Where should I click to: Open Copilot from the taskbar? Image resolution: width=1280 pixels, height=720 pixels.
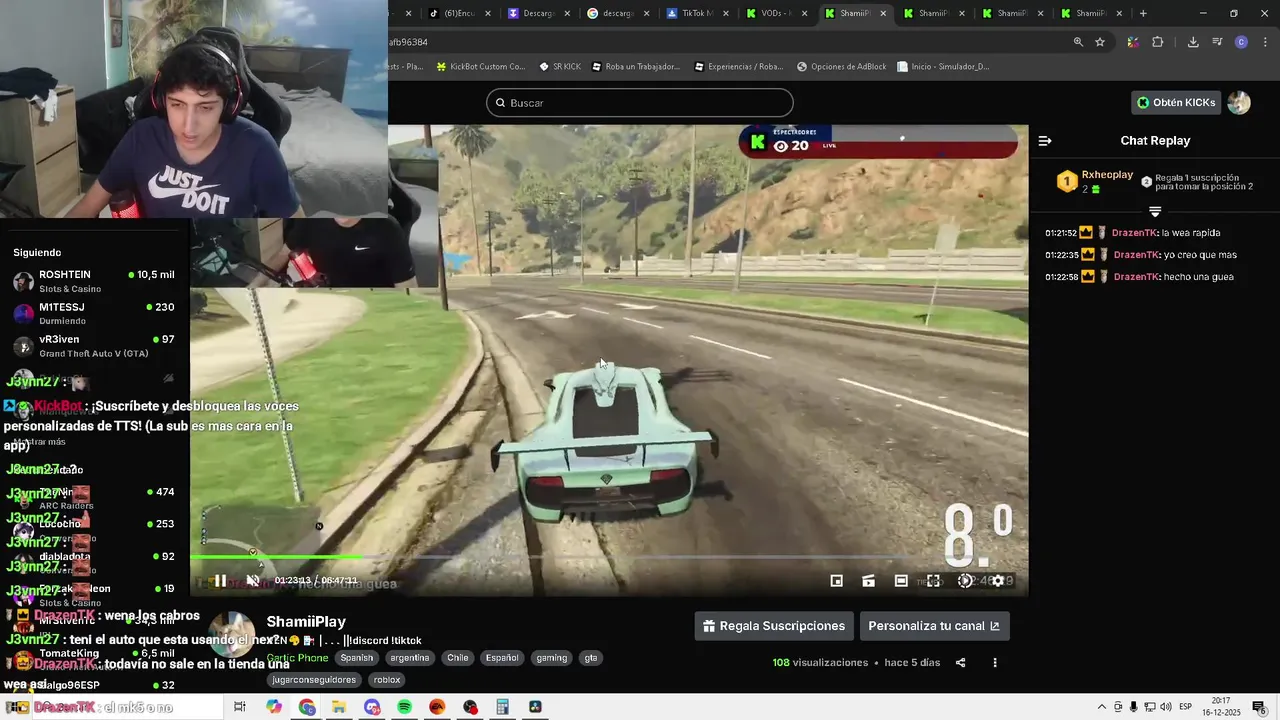click(x=274, y=707)
